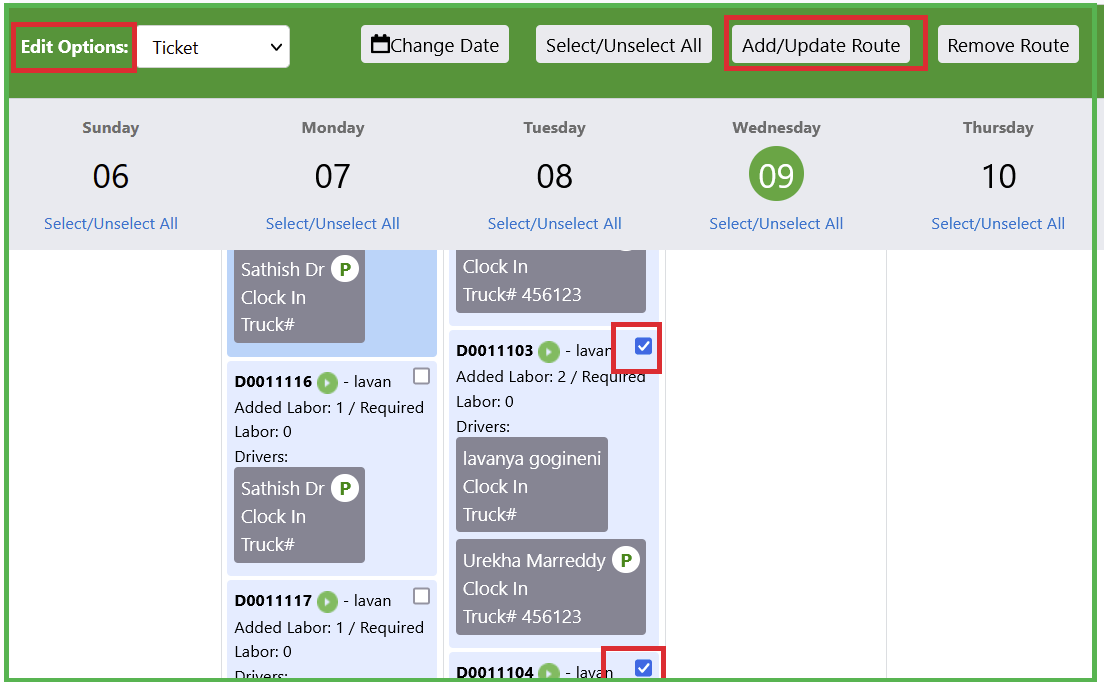Viewport: 1104px width, 682px height.
Task: Click the Add/Update Route button
Action: 821,45
